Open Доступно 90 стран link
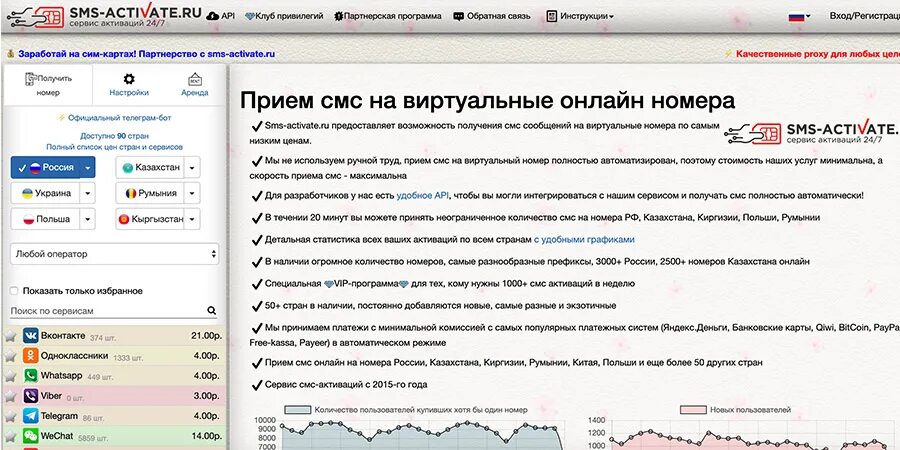This screenshot has height=450, width=900. coord(114,136)
